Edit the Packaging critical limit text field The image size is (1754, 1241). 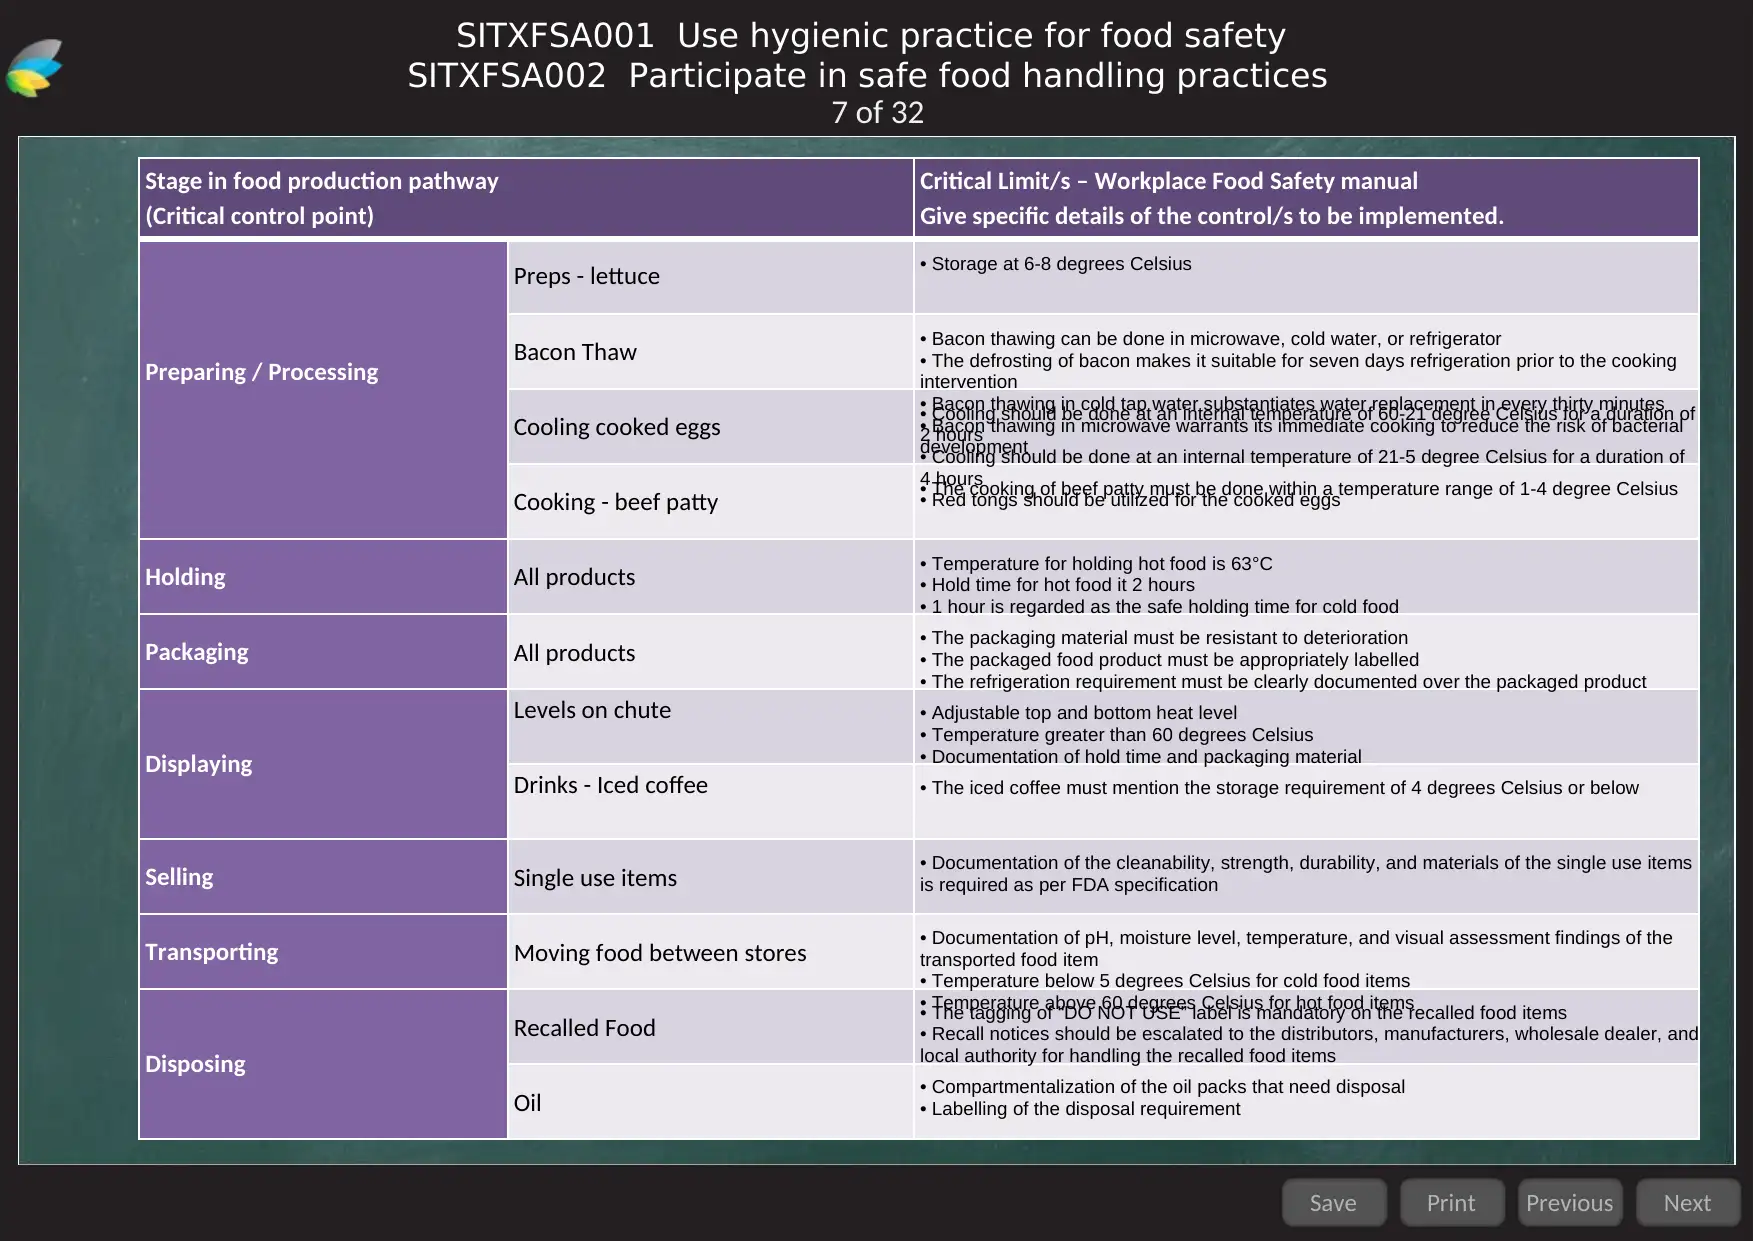[1306, 652]
